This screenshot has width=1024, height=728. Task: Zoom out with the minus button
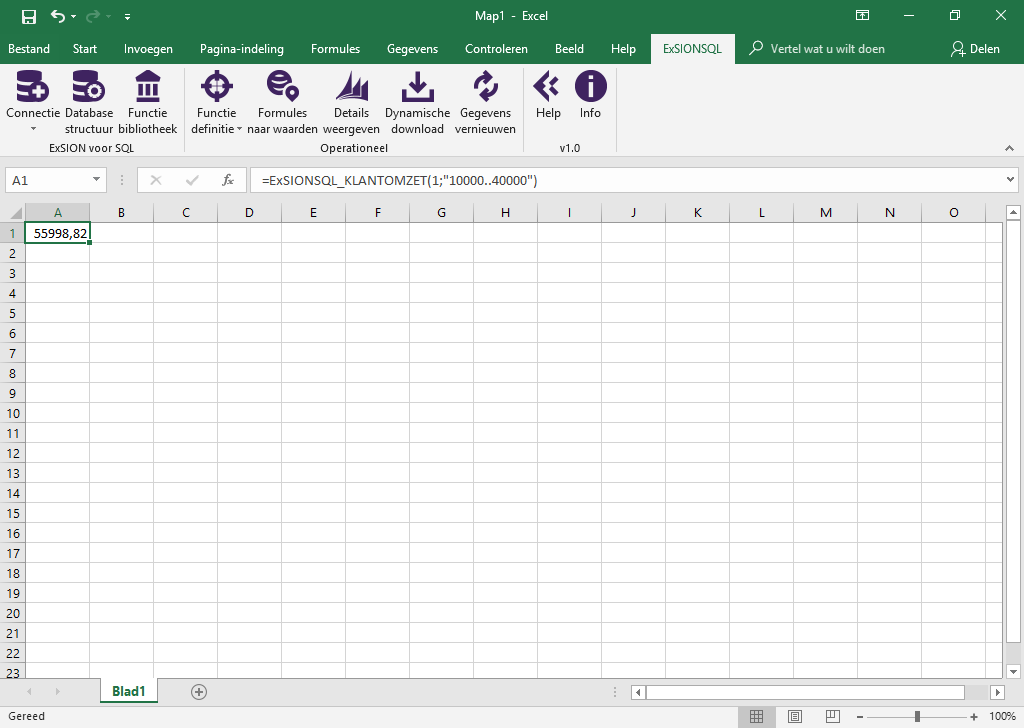(x=860, y=717)
